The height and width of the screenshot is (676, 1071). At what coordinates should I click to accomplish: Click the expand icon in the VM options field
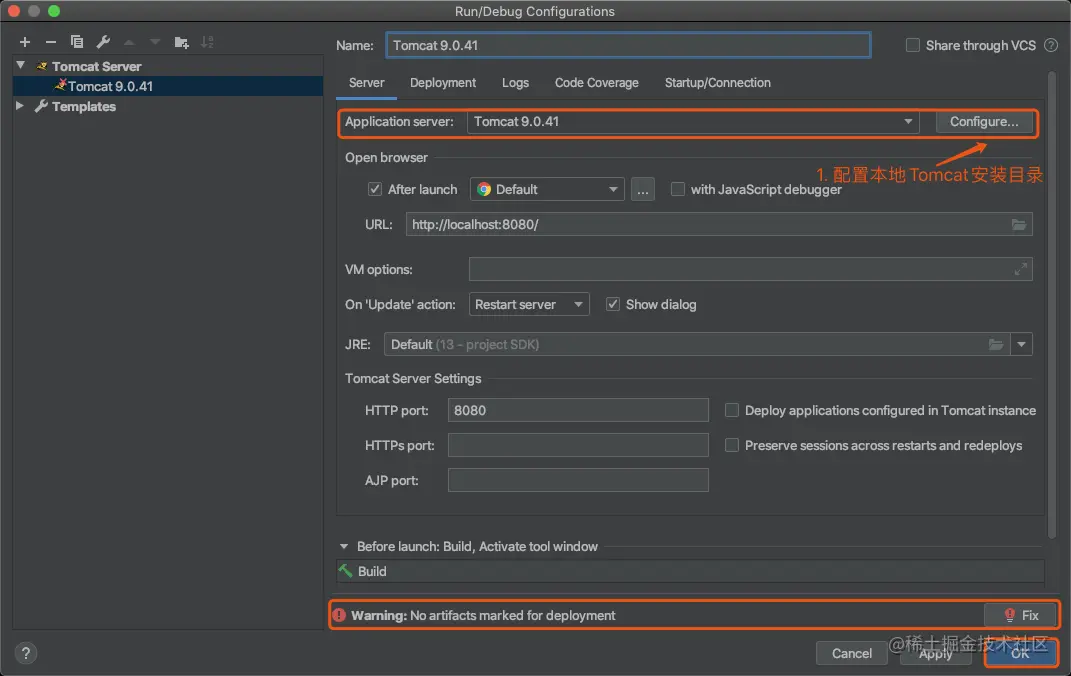pyautogui.click(x=1020, y=269)
